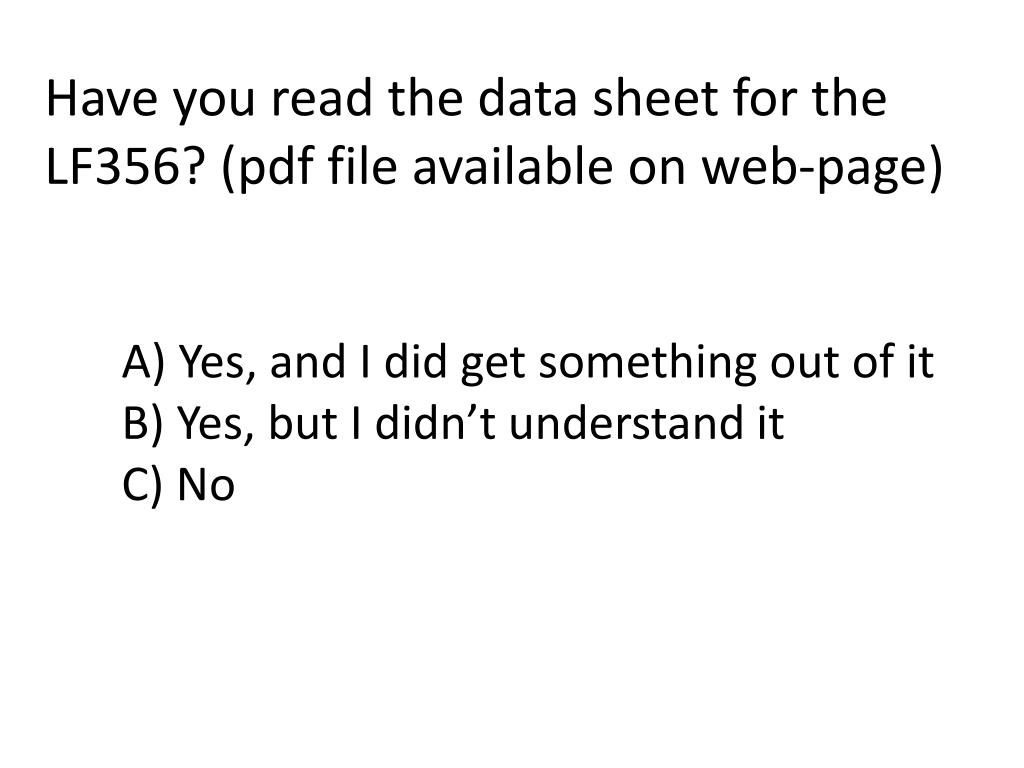Click the word "available" in the heading
This screenshot has width=1024, height=768.
coord(513,165)
